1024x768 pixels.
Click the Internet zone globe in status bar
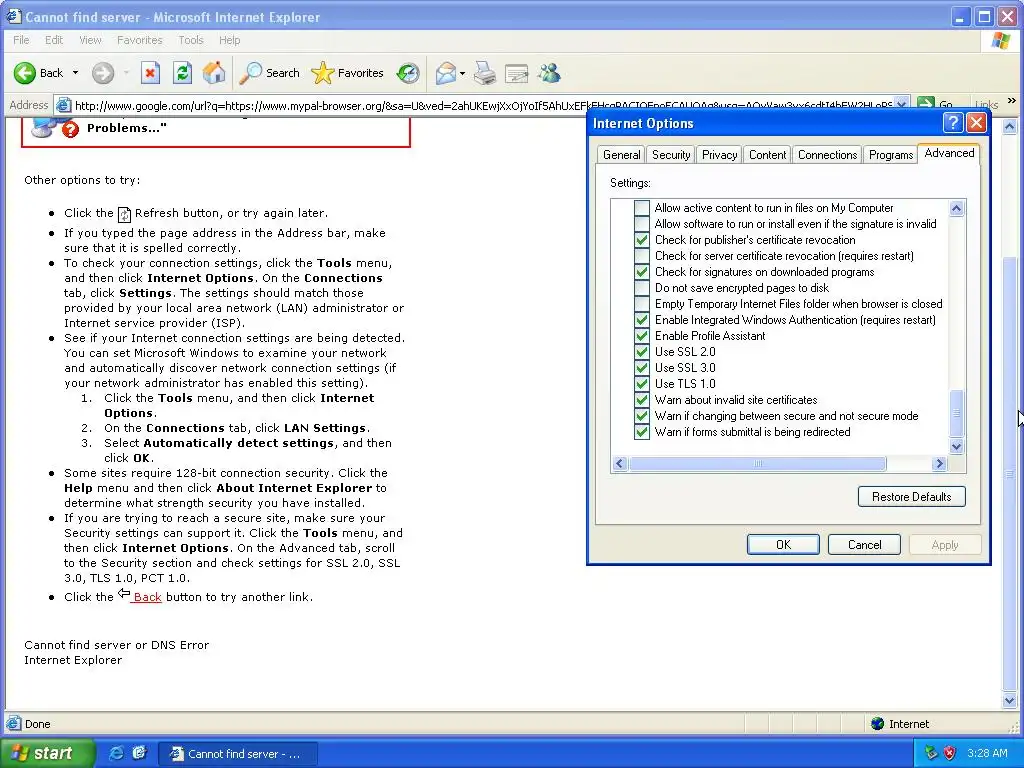[x=878, y=724]
